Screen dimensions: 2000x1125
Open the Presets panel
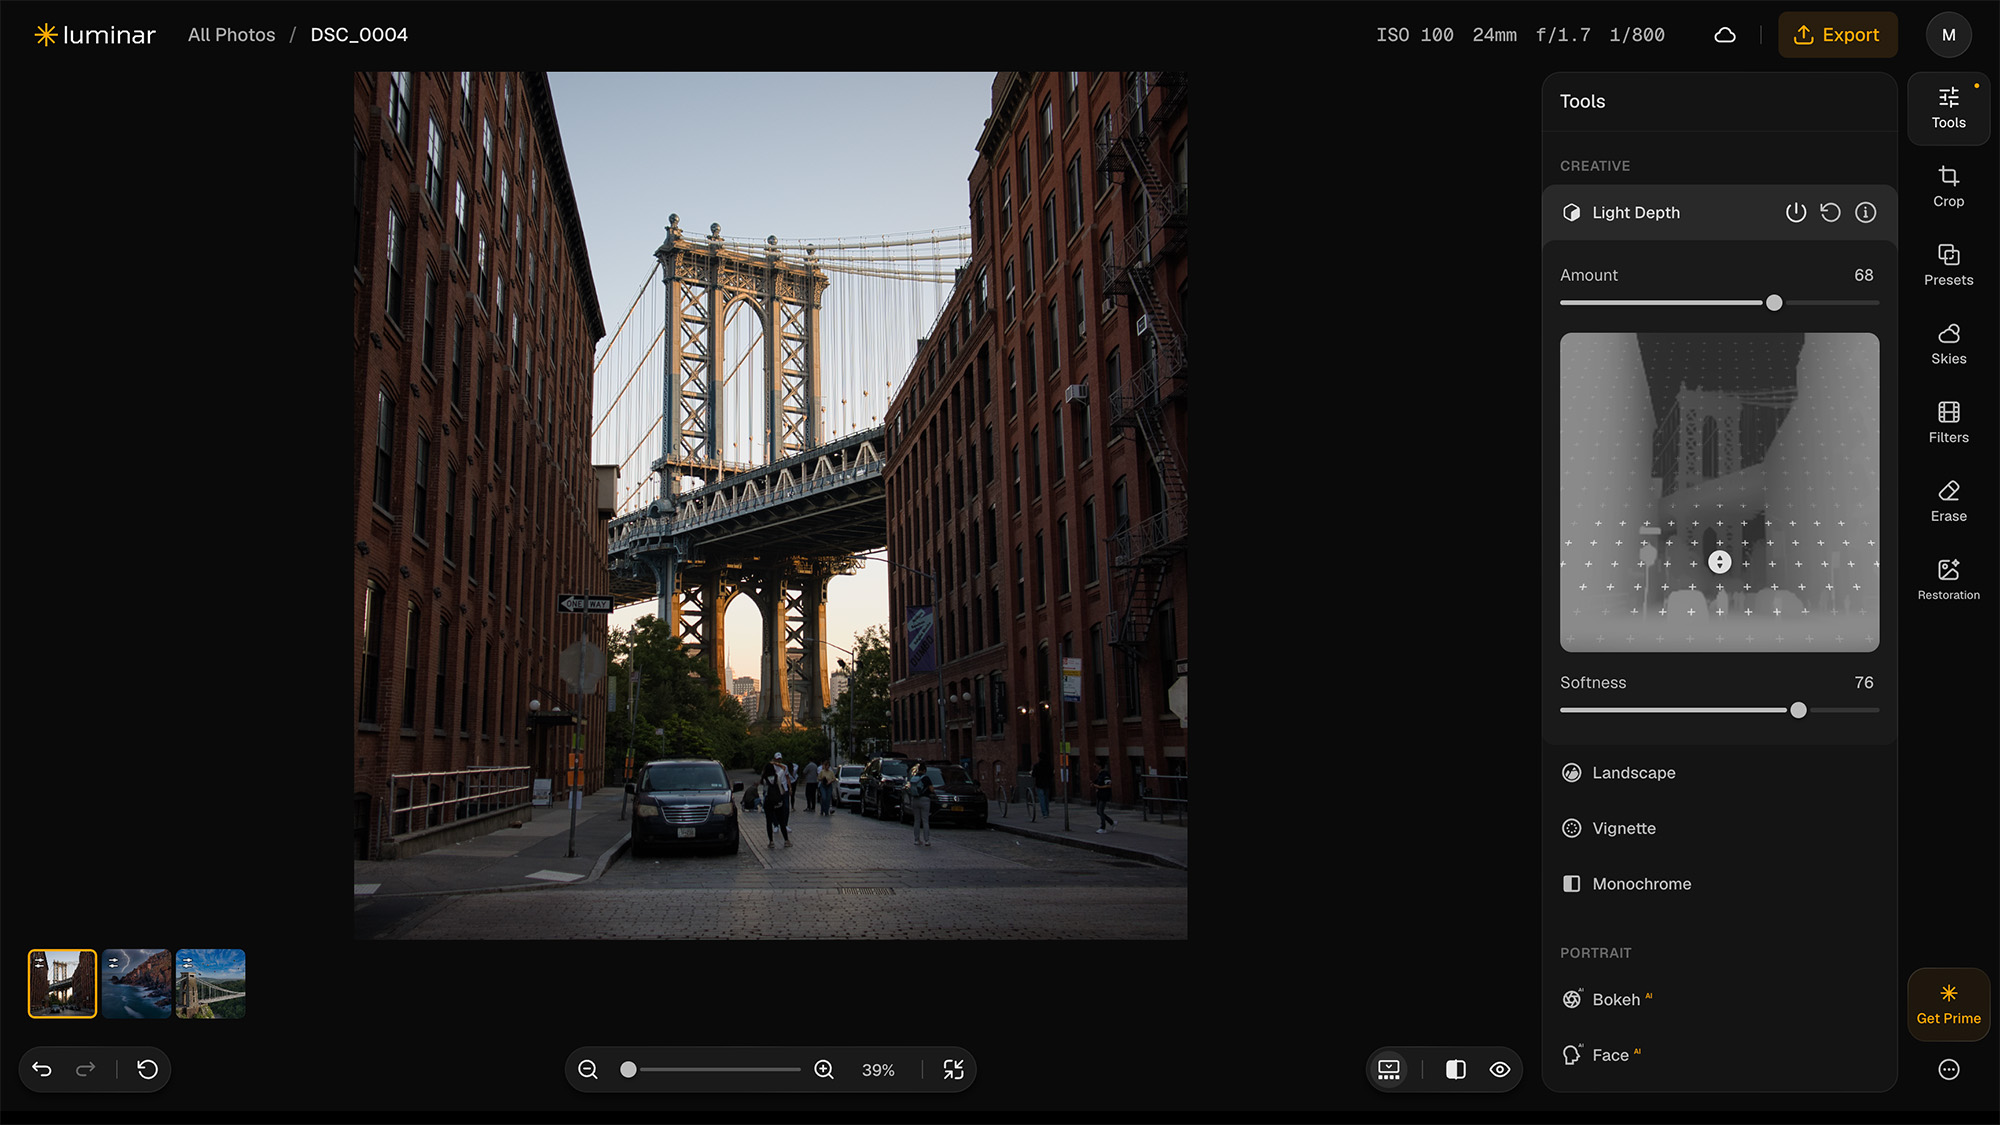[x=1948, y=266]
